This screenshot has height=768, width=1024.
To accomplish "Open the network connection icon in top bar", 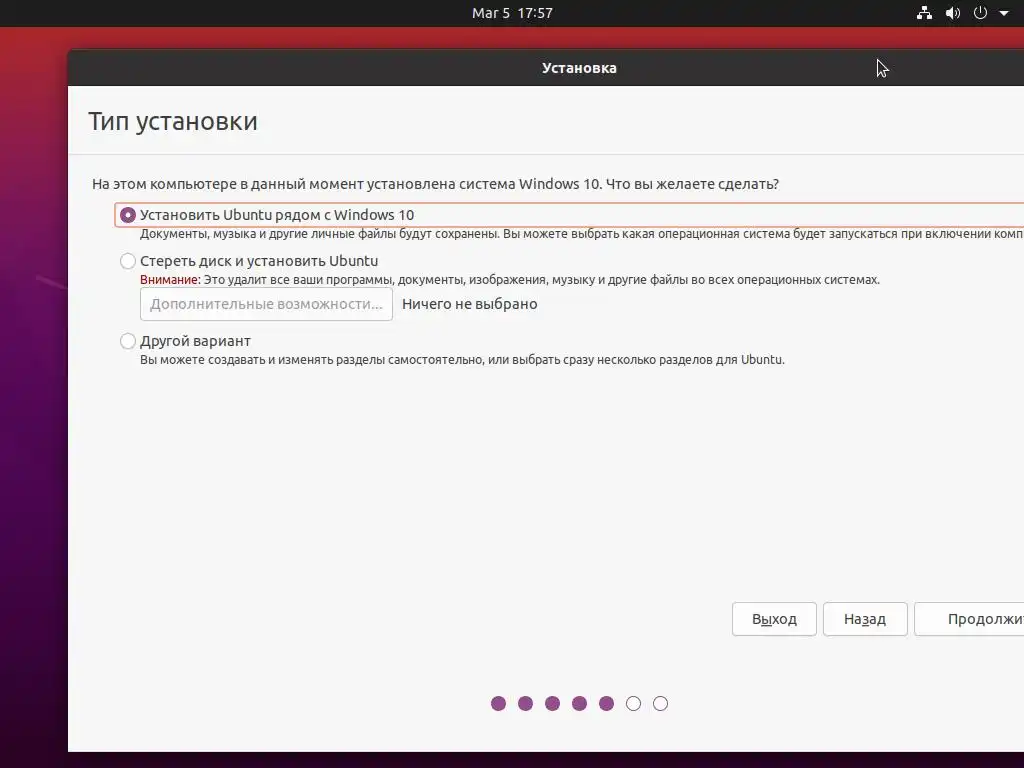I will click(x=924, y=13).
